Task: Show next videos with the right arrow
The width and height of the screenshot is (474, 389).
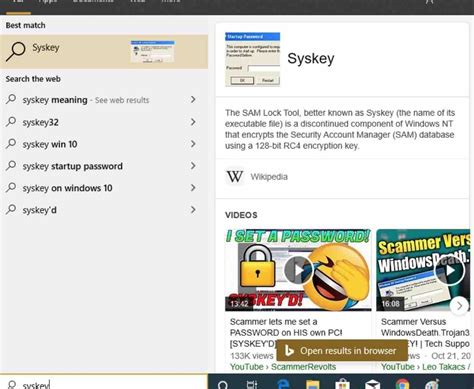Action: click(459, 305)
